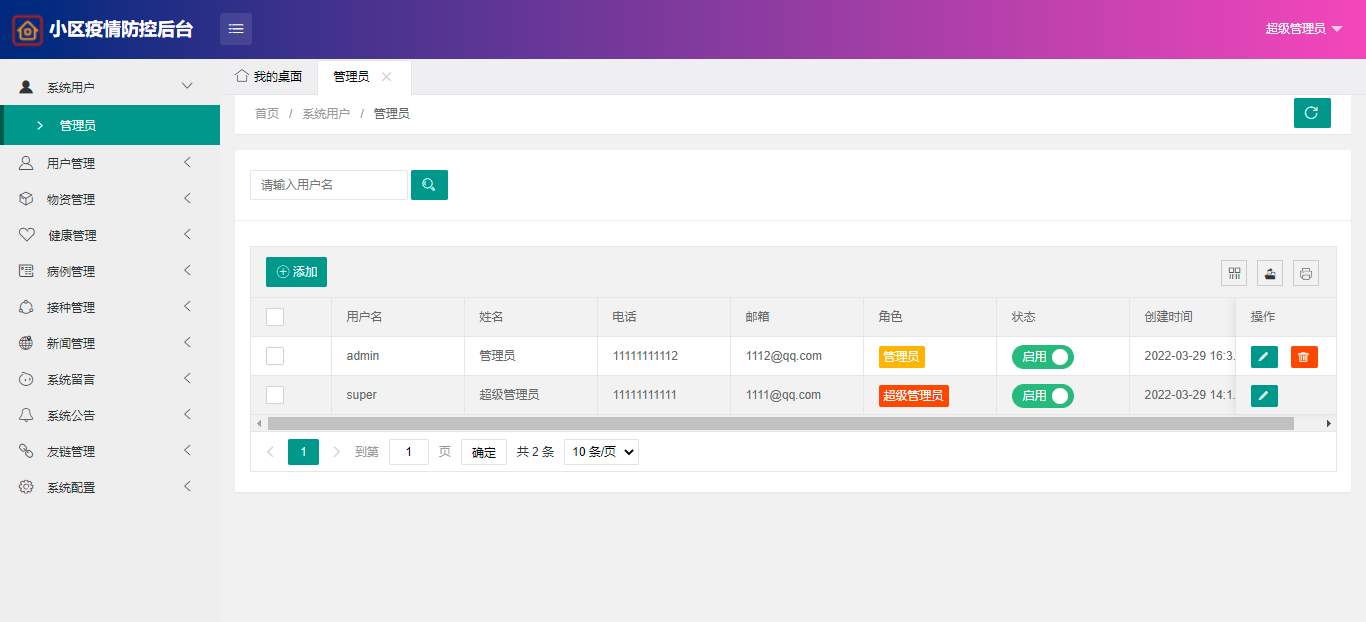Check the select-all checkbox in table header
Viewport: 1366px width, 622px height.
click(x=275, y=317)
